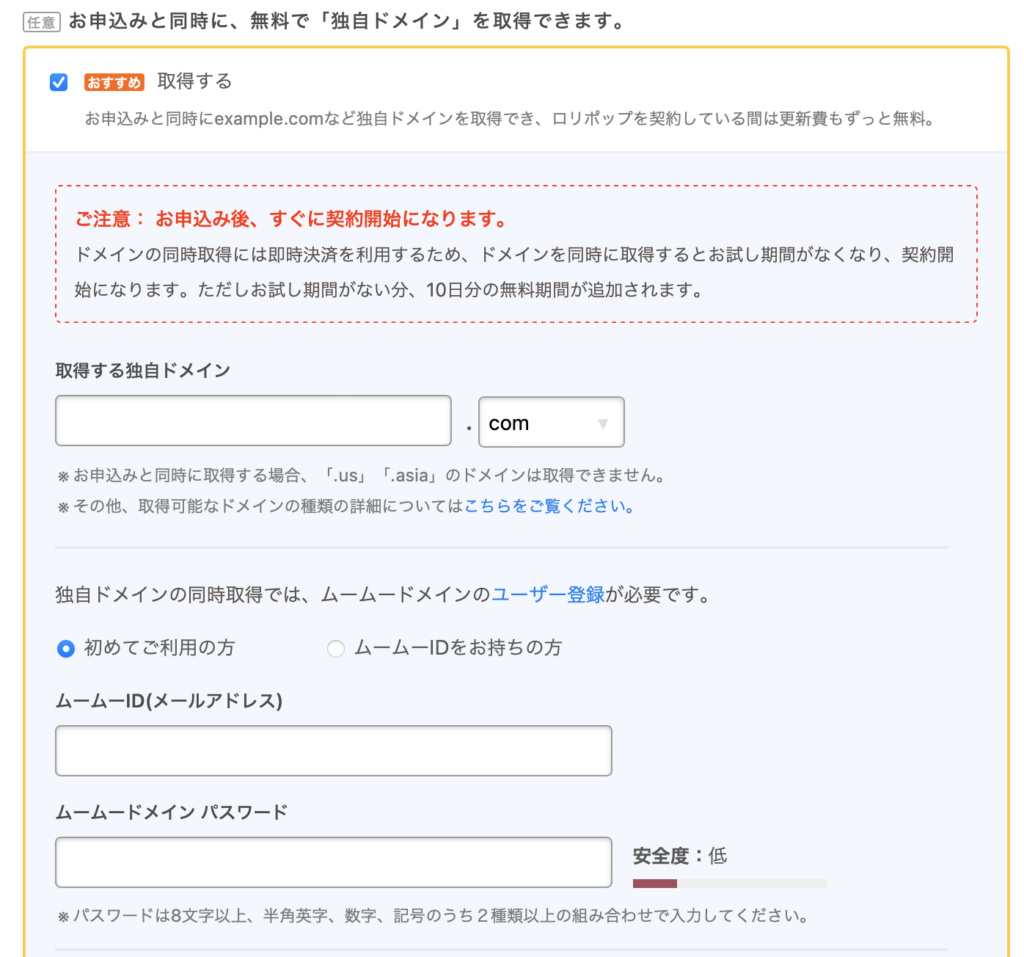The image size is (1024, 957).
Task: Click the 取得する独自ドメイン field label
Action: pyautogui.click(x=143, y=371)
